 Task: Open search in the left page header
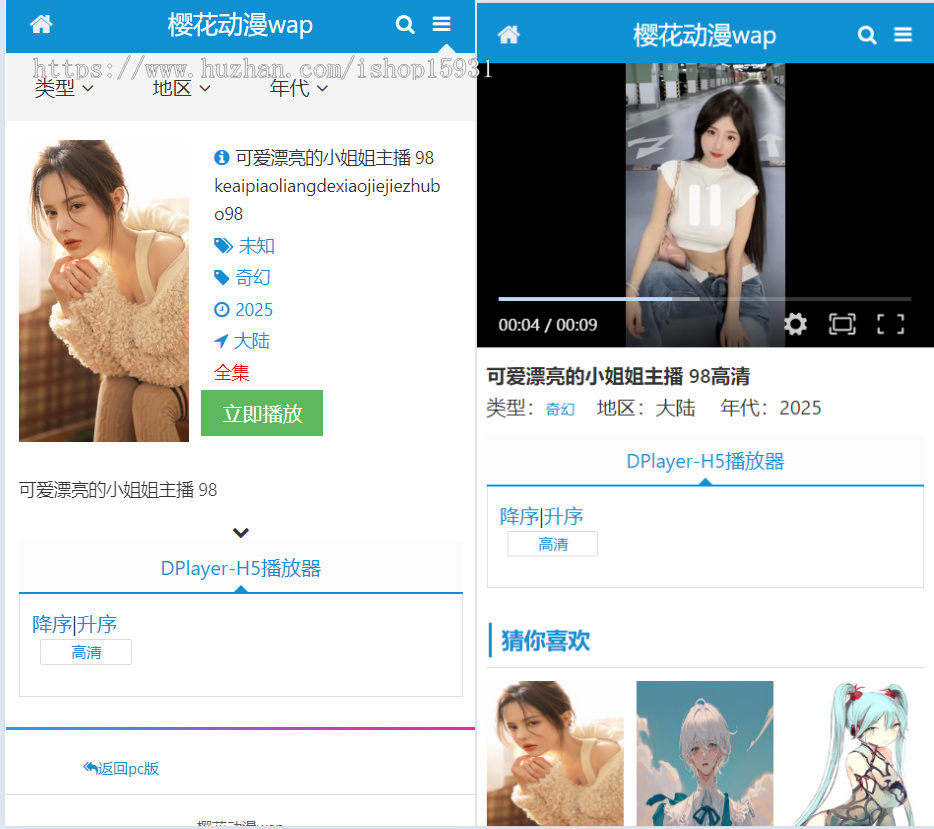405,24
